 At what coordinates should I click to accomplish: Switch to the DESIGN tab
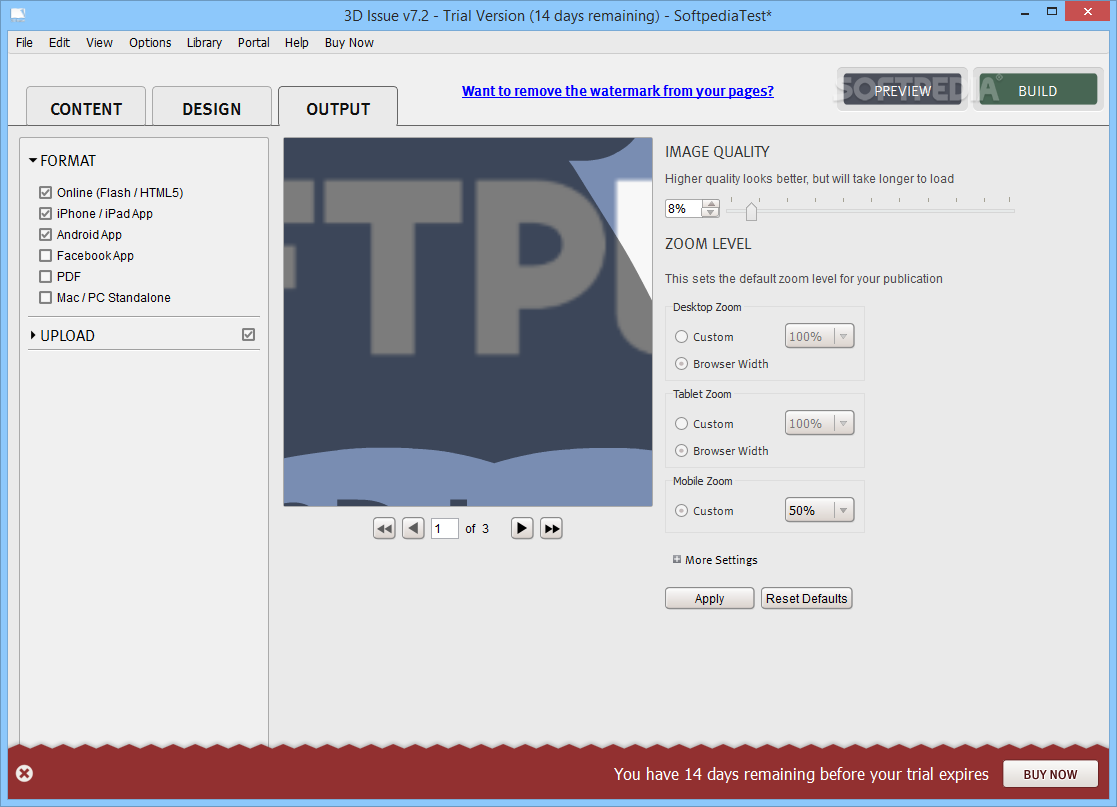(212, 107)
